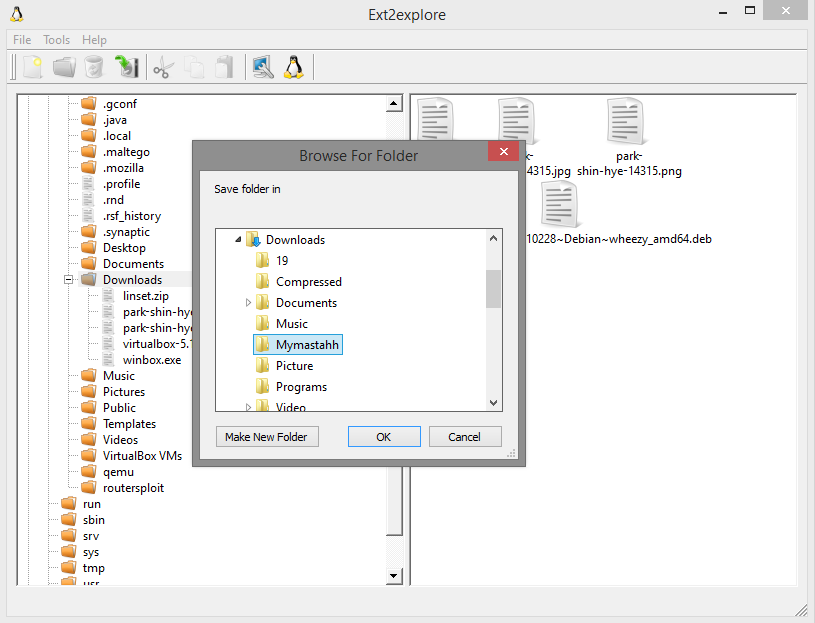The width and height of the screenshot is (815, 623).
Task: Click the monitor with tools settings icon
Action: pos(263,68)
